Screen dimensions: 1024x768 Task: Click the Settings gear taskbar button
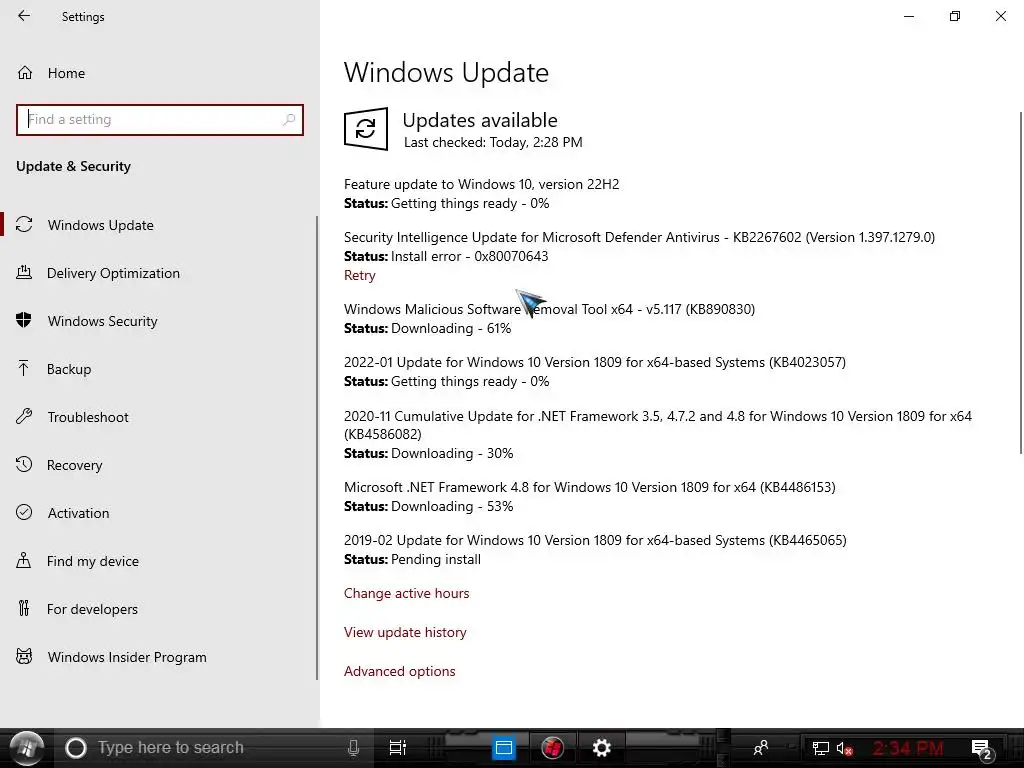point(601,748)
